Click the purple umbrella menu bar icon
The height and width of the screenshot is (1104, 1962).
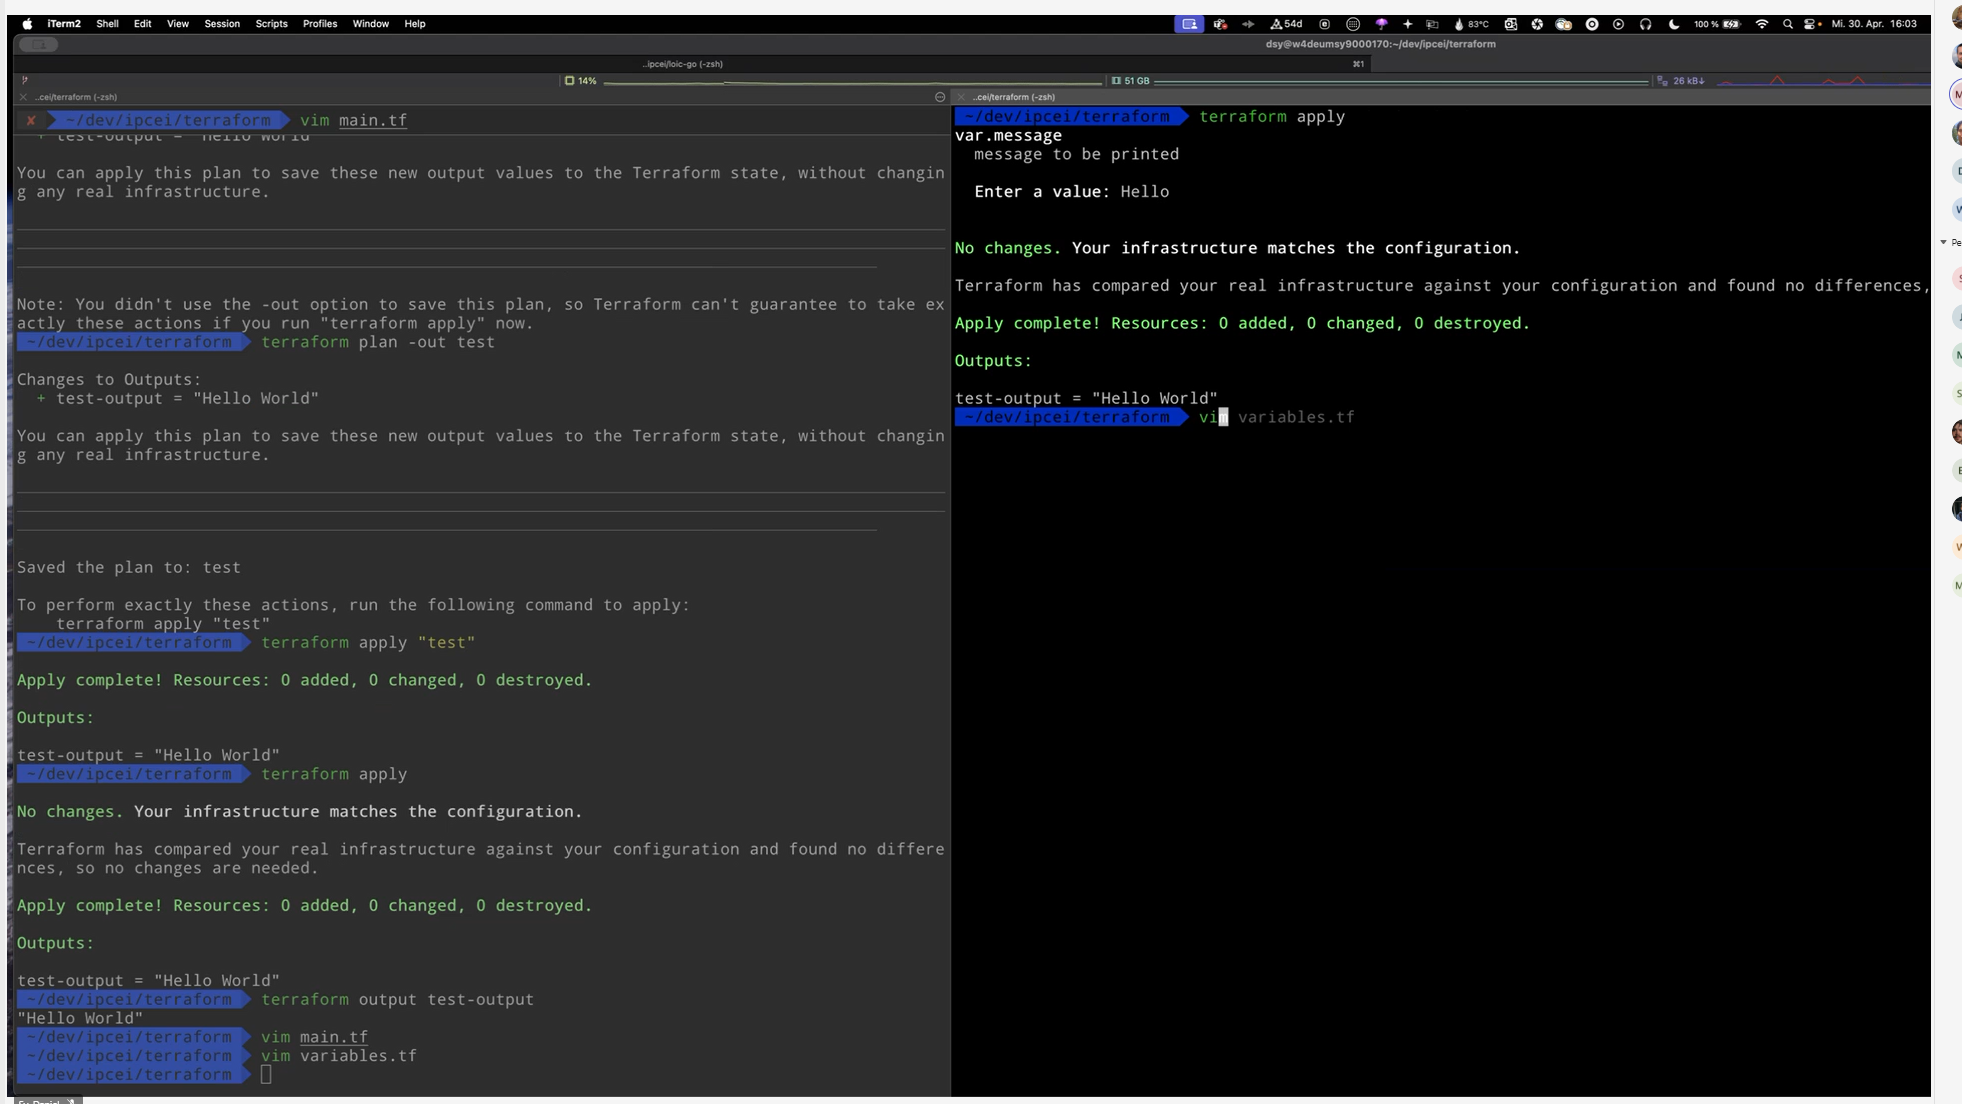point(1381,24)
